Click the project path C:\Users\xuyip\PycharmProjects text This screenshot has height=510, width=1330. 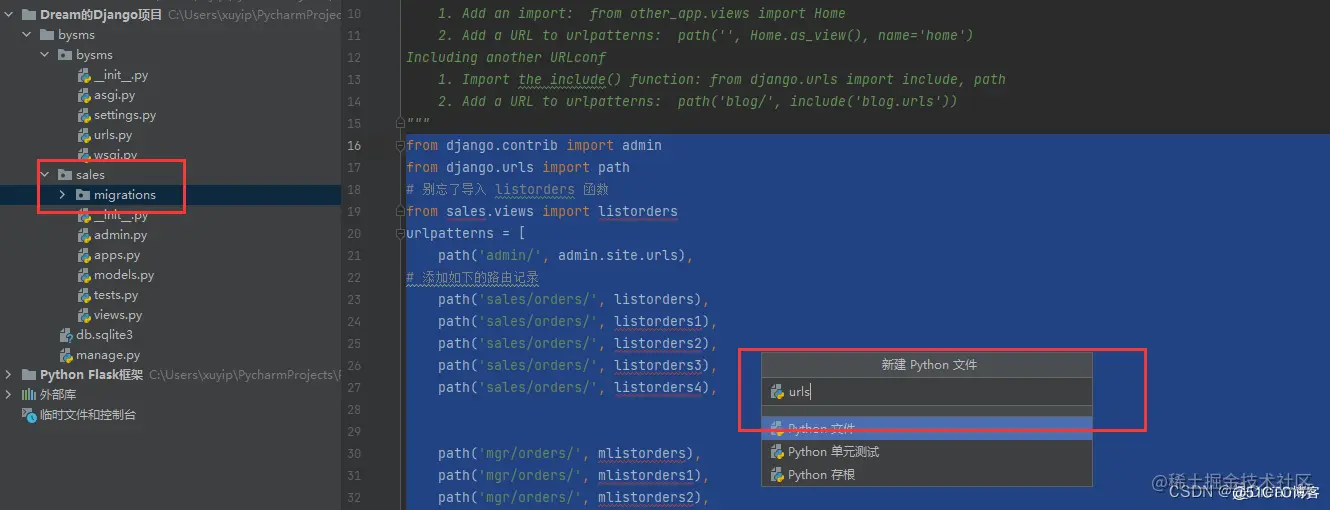pos(255,15)
